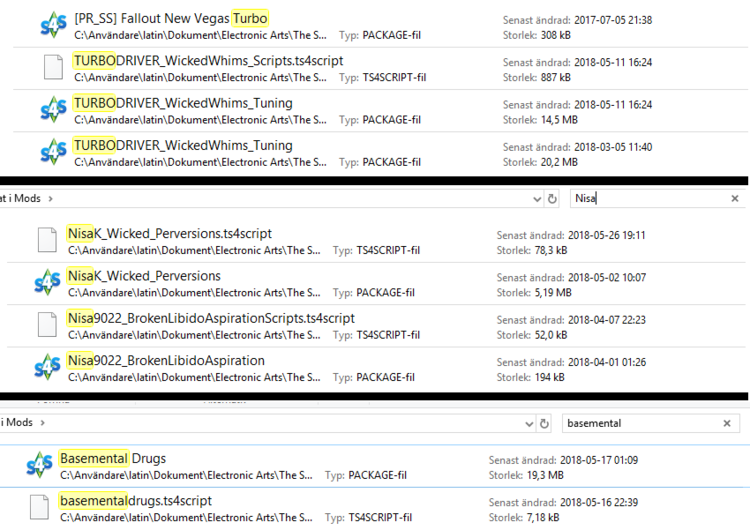750x530 pixels.
Task: Click the date 2018-04-01 01:26
Action: click(607, 362)
